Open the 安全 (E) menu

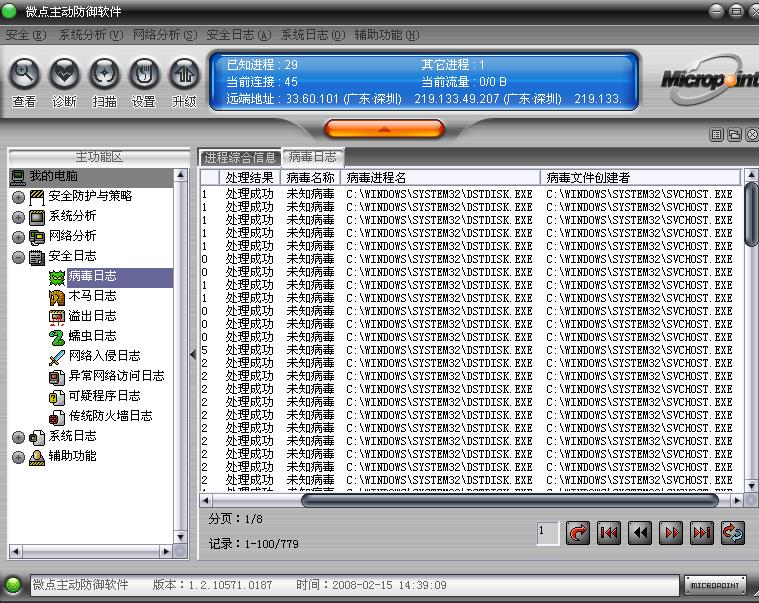25,35
